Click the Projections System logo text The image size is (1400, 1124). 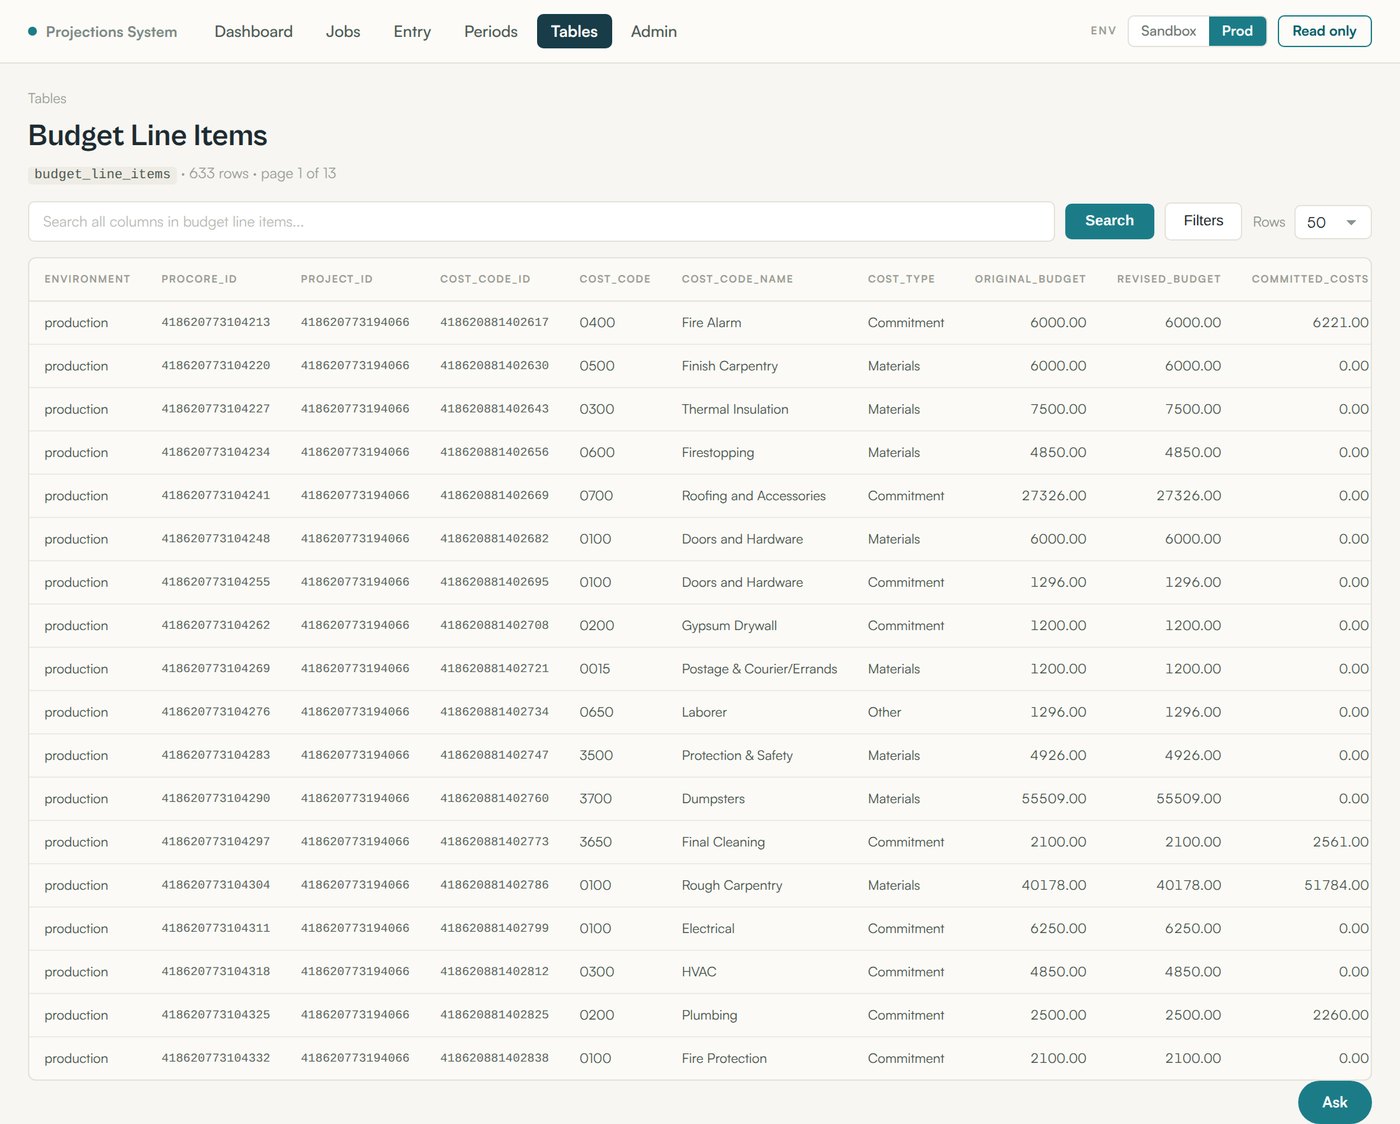(x=111, y=32)
